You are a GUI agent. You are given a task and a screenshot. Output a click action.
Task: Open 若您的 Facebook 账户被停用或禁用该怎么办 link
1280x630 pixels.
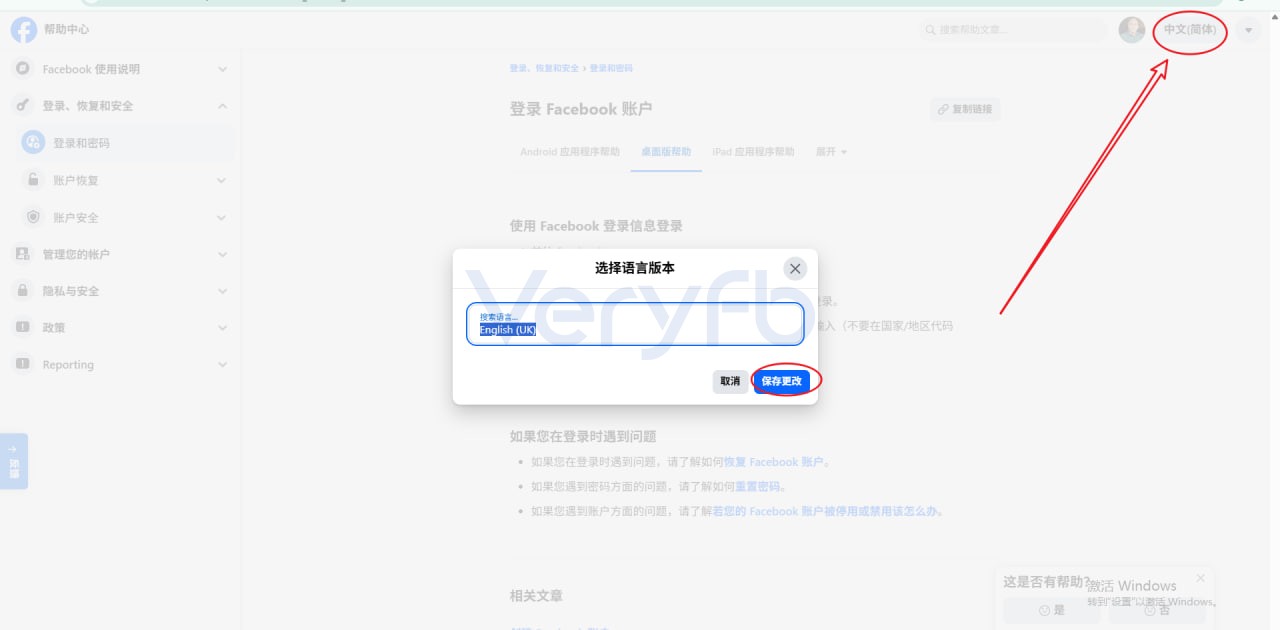(x=827, y=511)
